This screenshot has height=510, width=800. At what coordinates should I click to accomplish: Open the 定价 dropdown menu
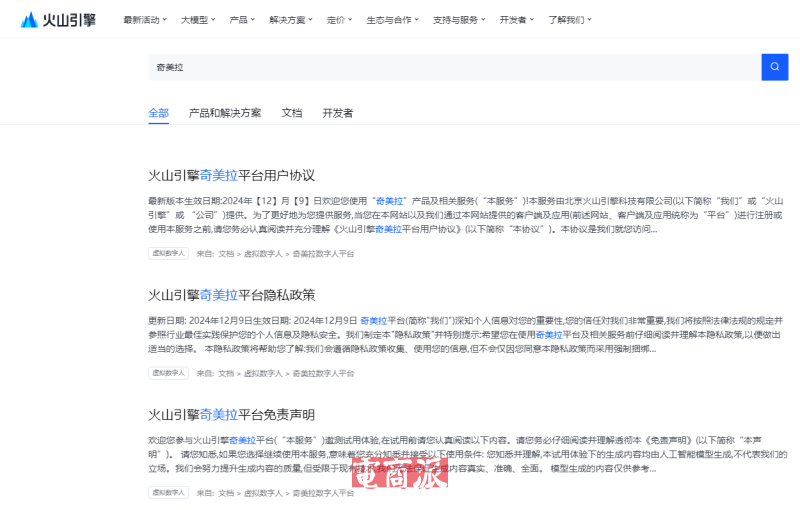tap(339, 20)
